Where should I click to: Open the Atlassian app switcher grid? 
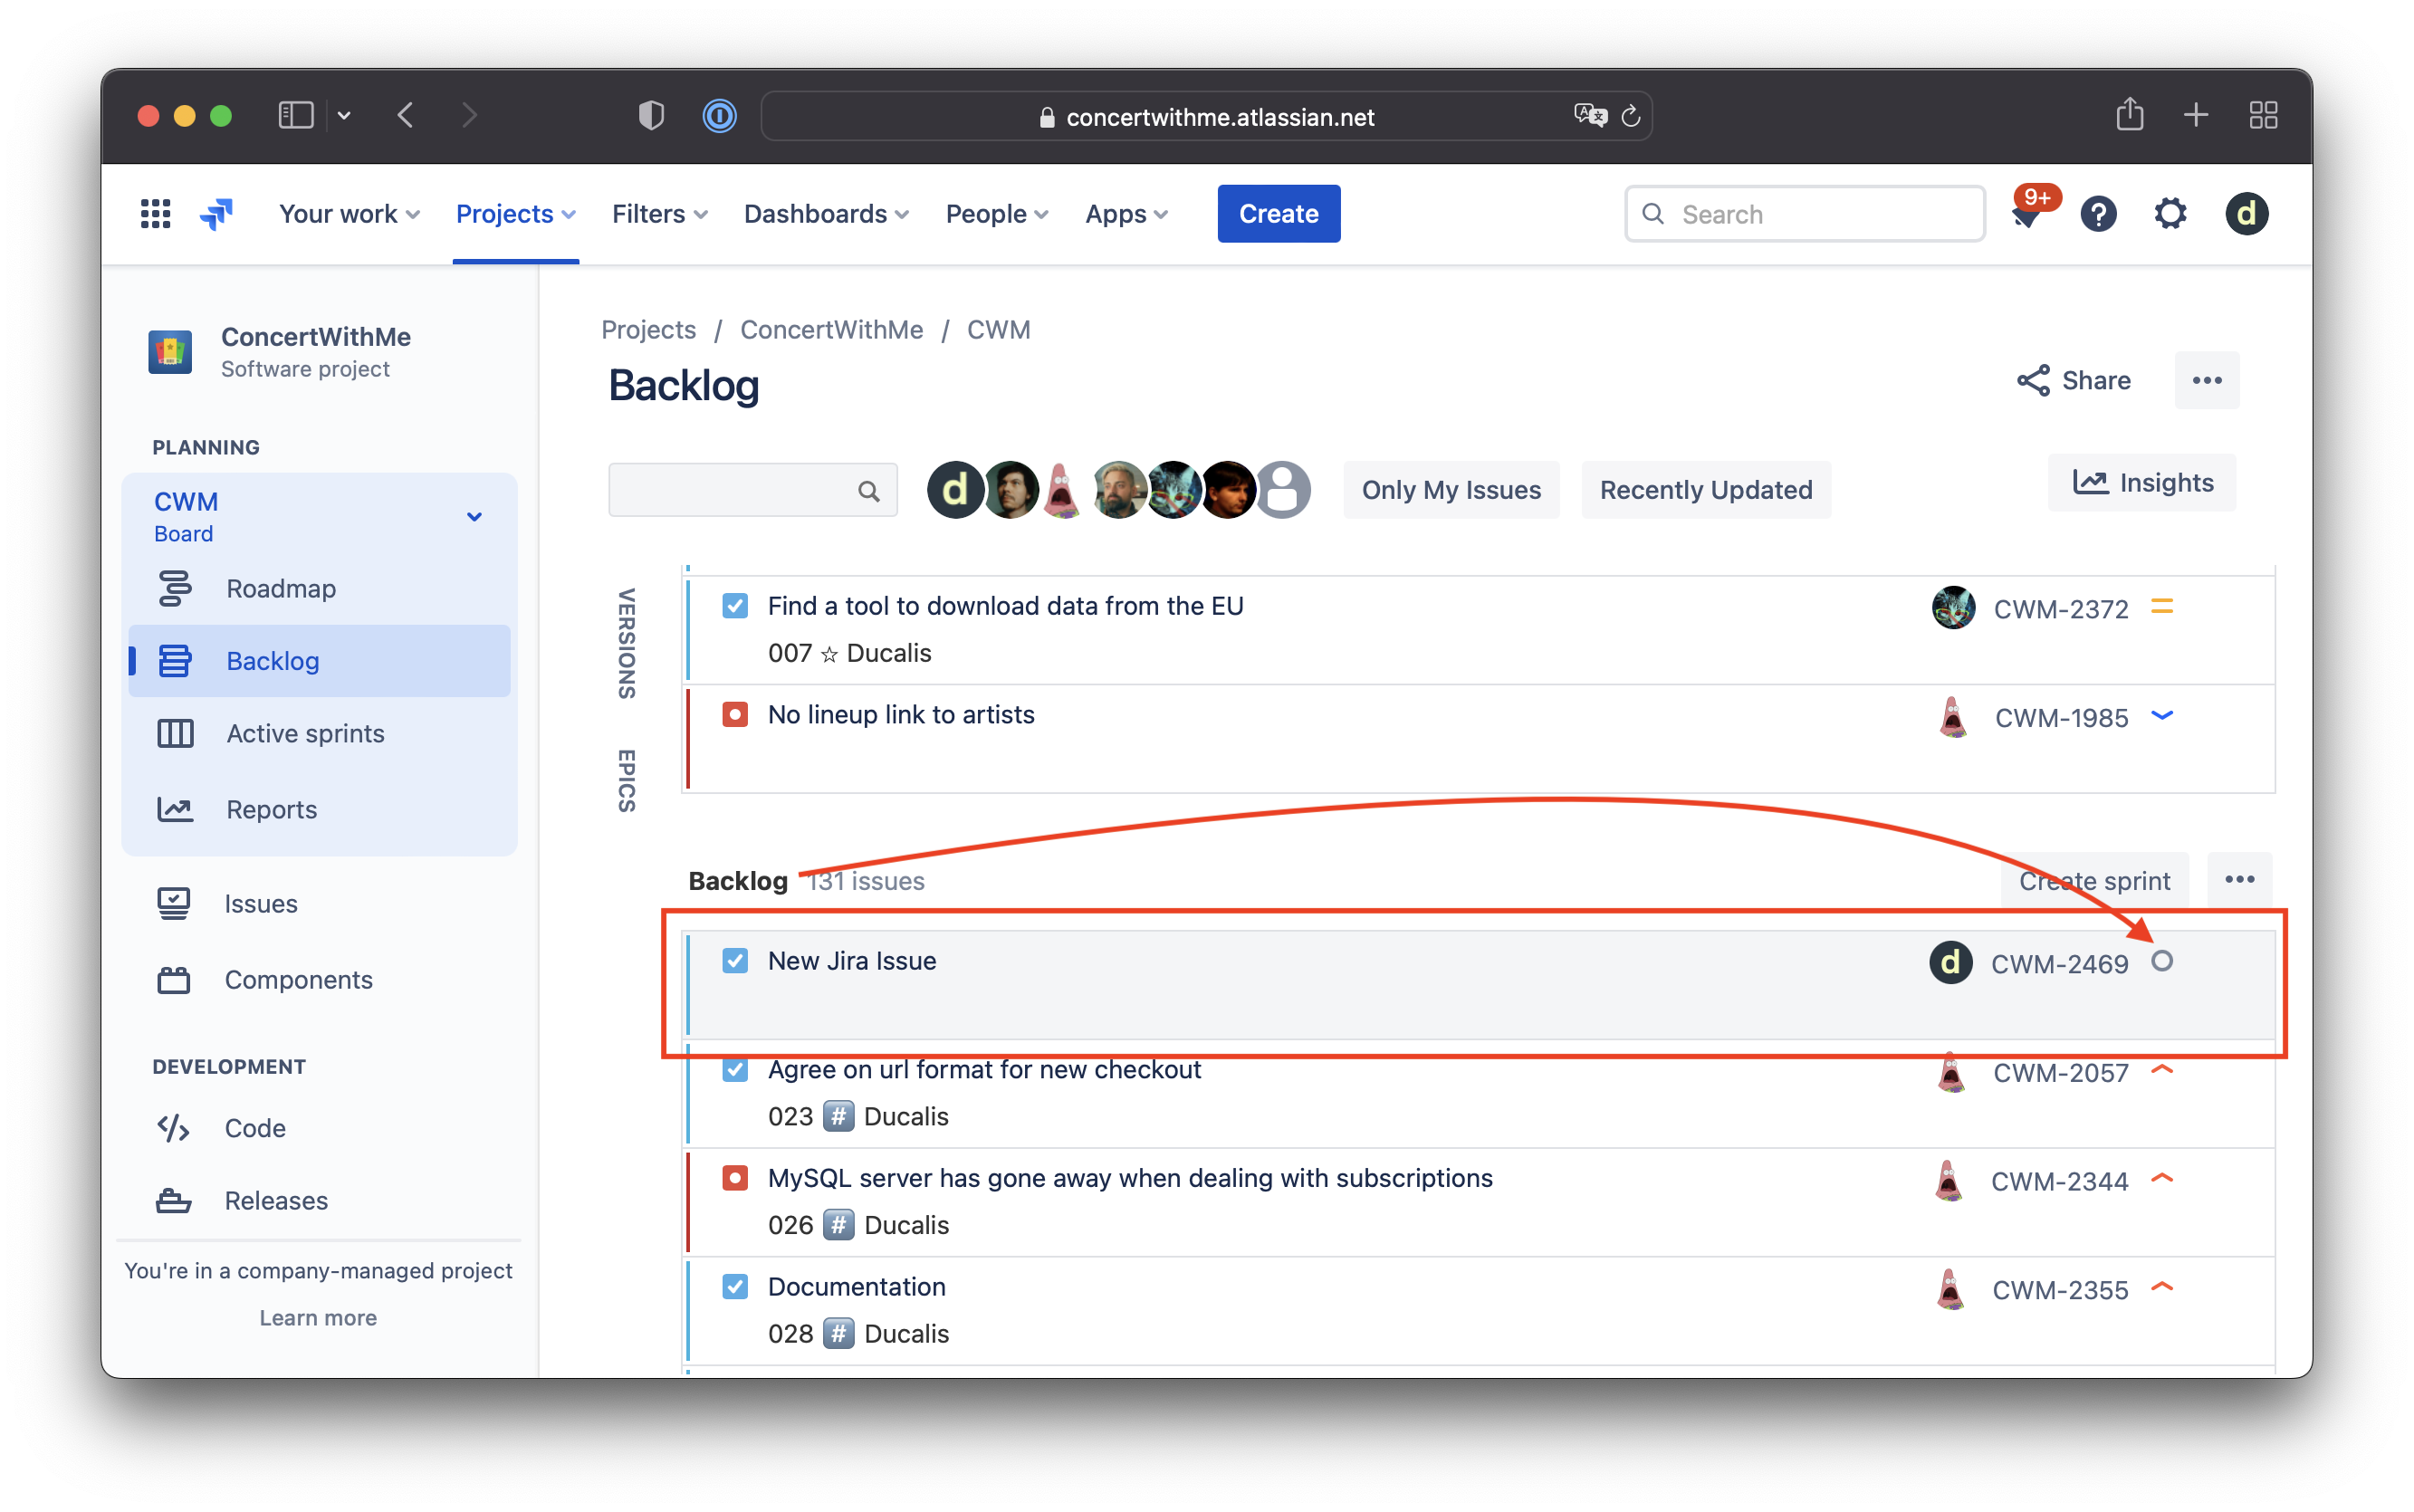pos(155,213)
